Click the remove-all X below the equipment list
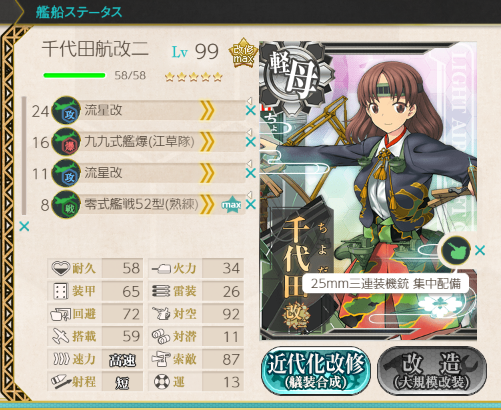This screenshot has height=410, width=501. pyautogui.click(x=24, y=227)
